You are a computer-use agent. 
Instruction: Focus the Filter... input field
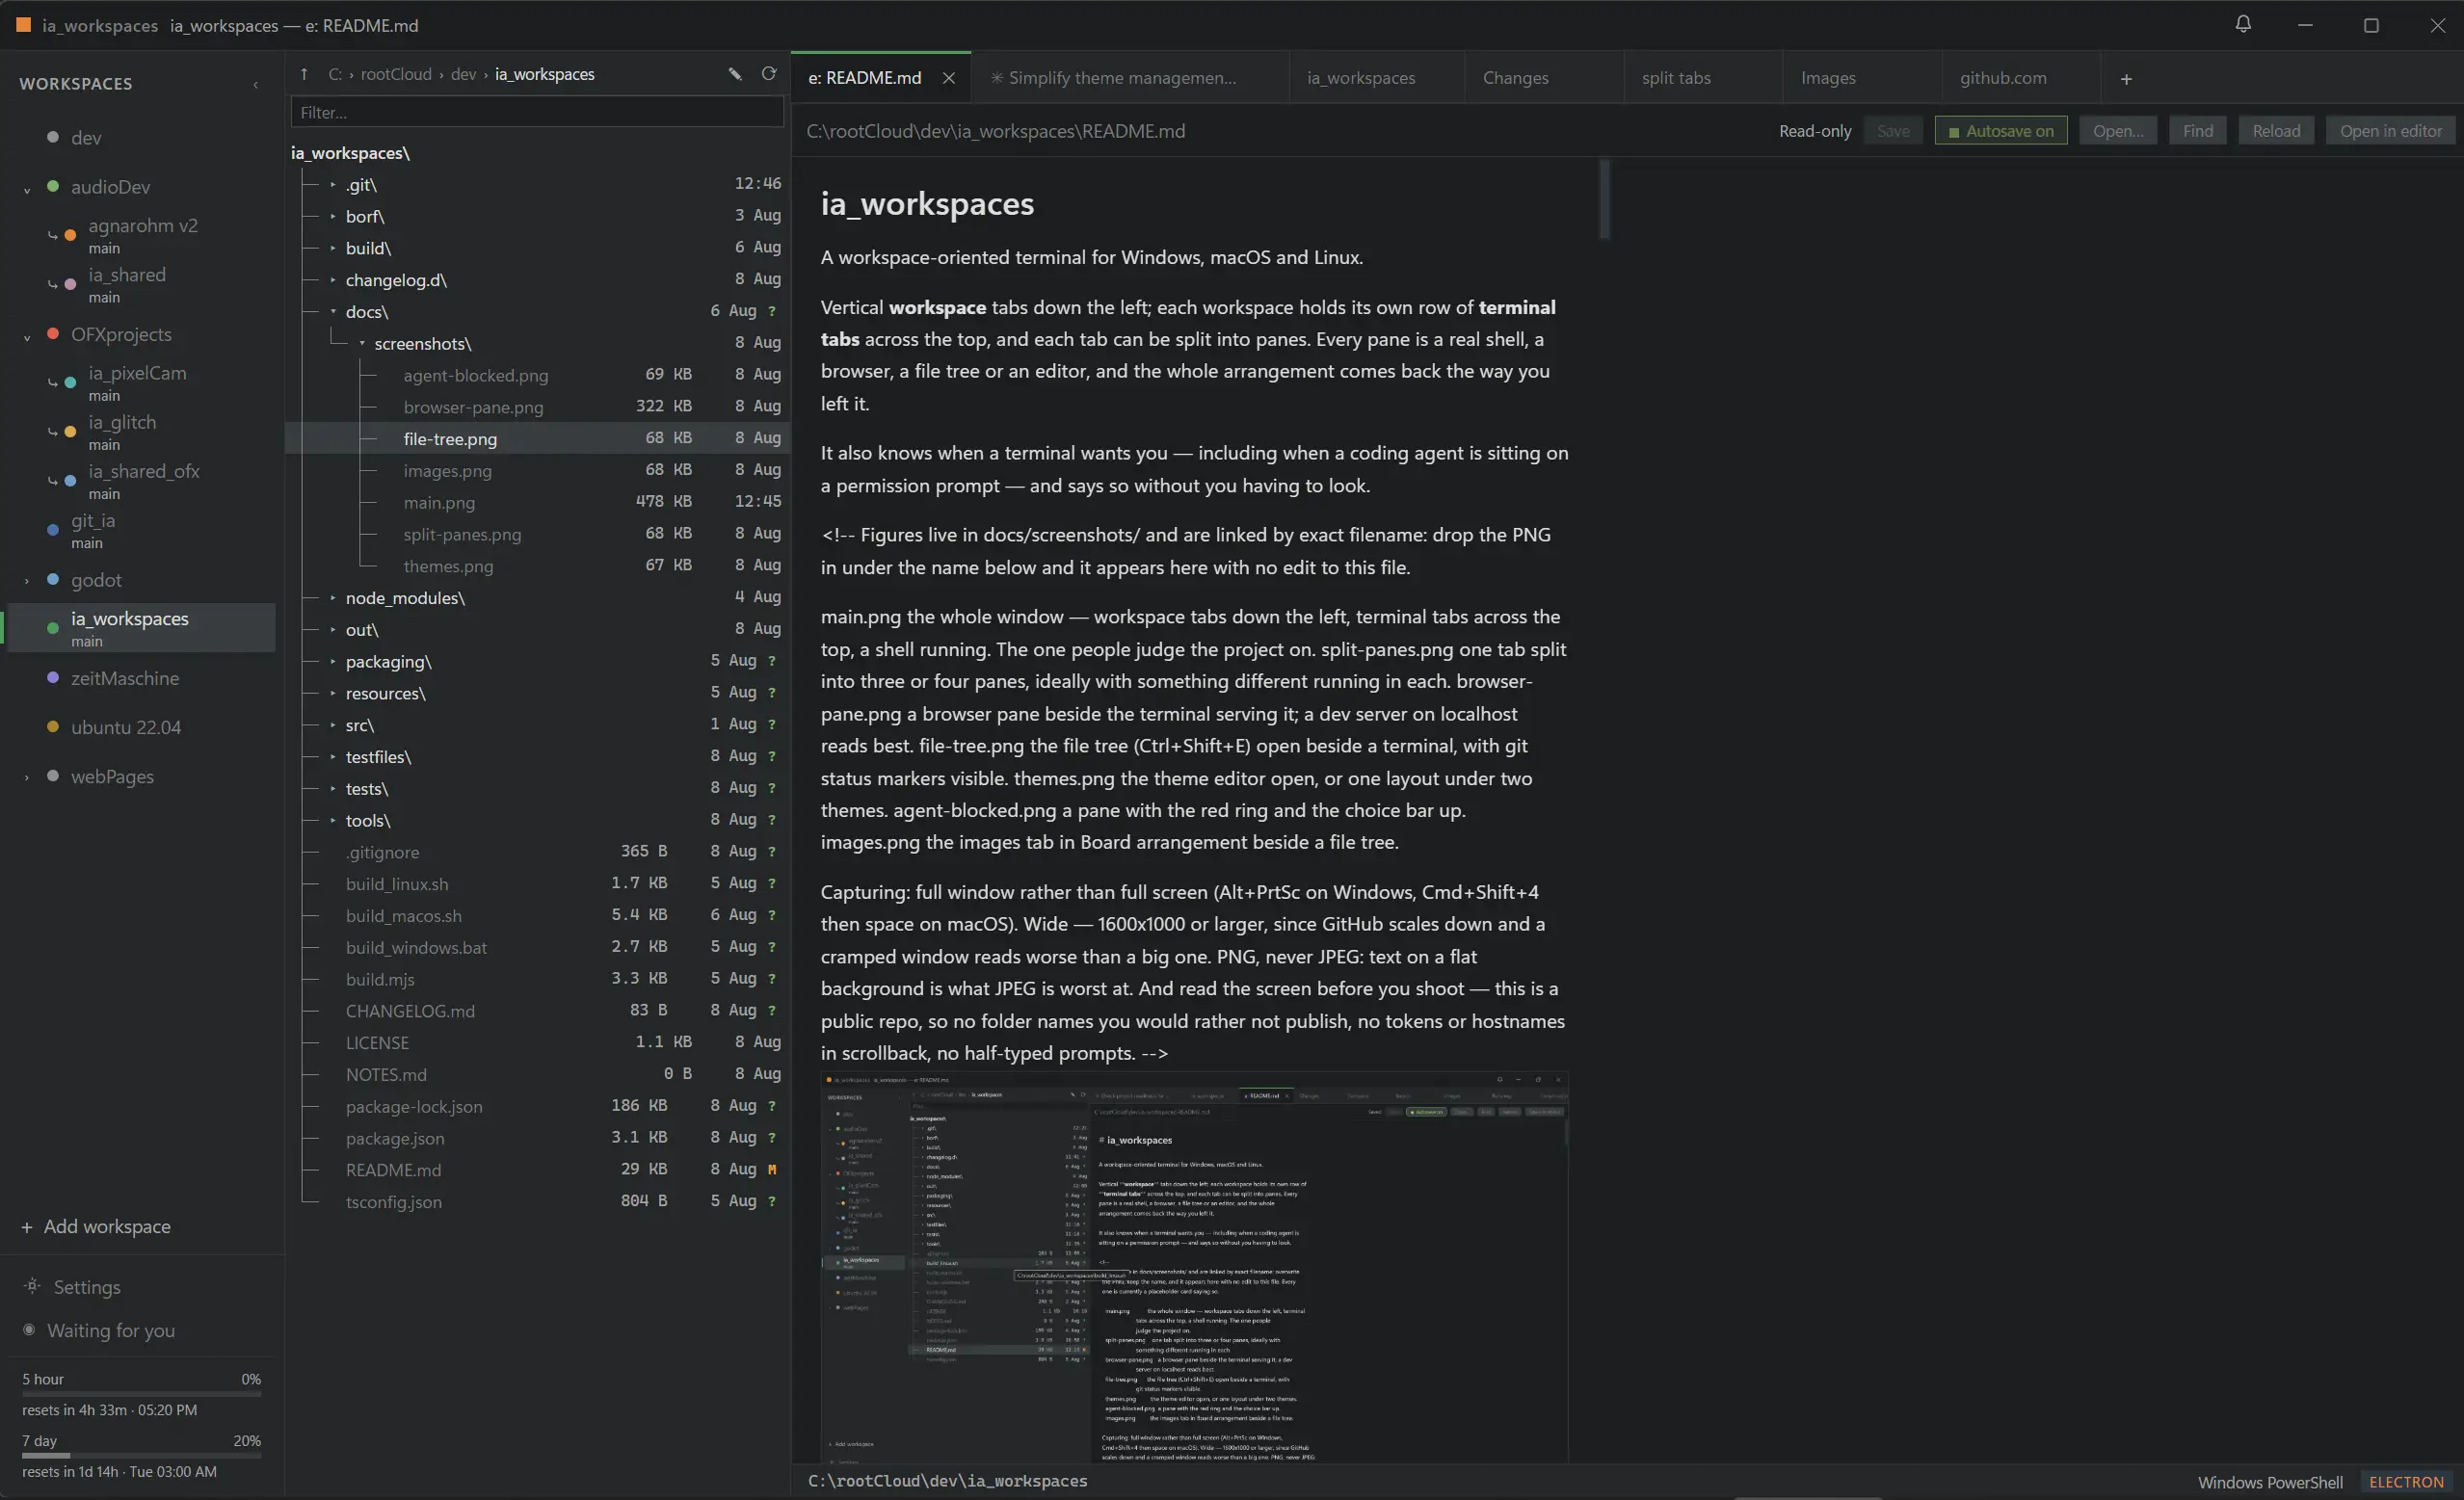coord(537,112)
